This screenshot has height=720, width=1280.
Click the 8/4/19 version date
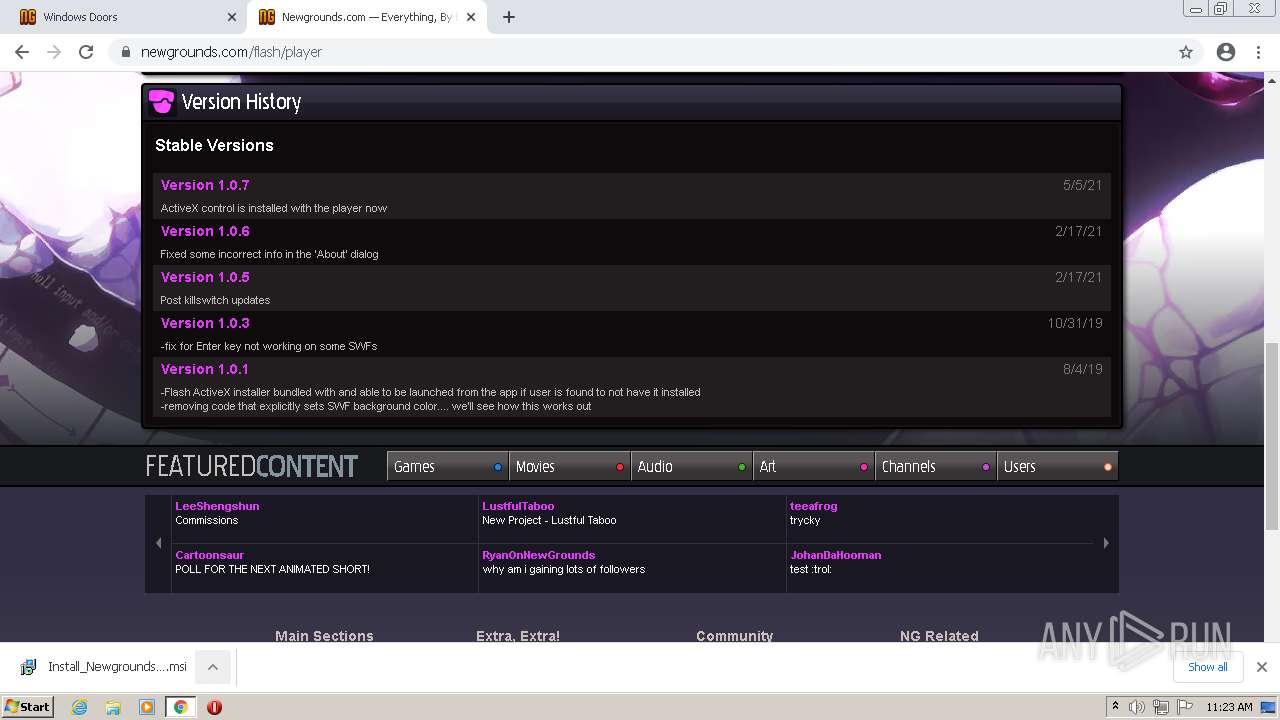click(1082, 369)
